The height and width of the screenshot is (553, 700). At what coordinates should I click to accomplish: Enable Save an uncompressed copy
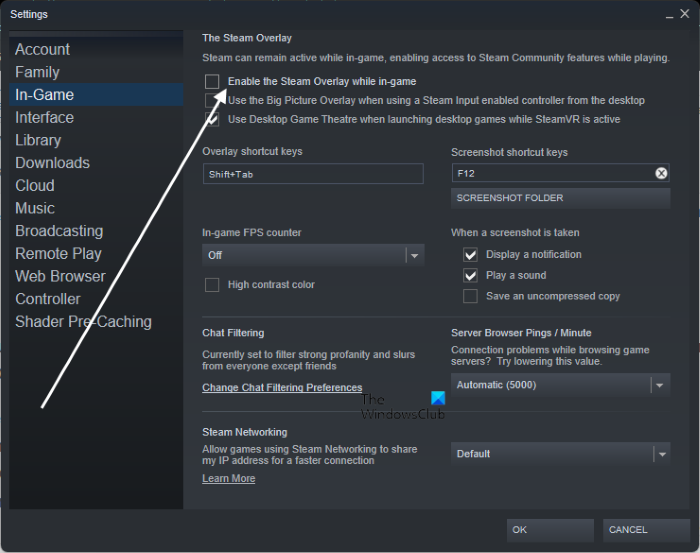click(470, 297)
